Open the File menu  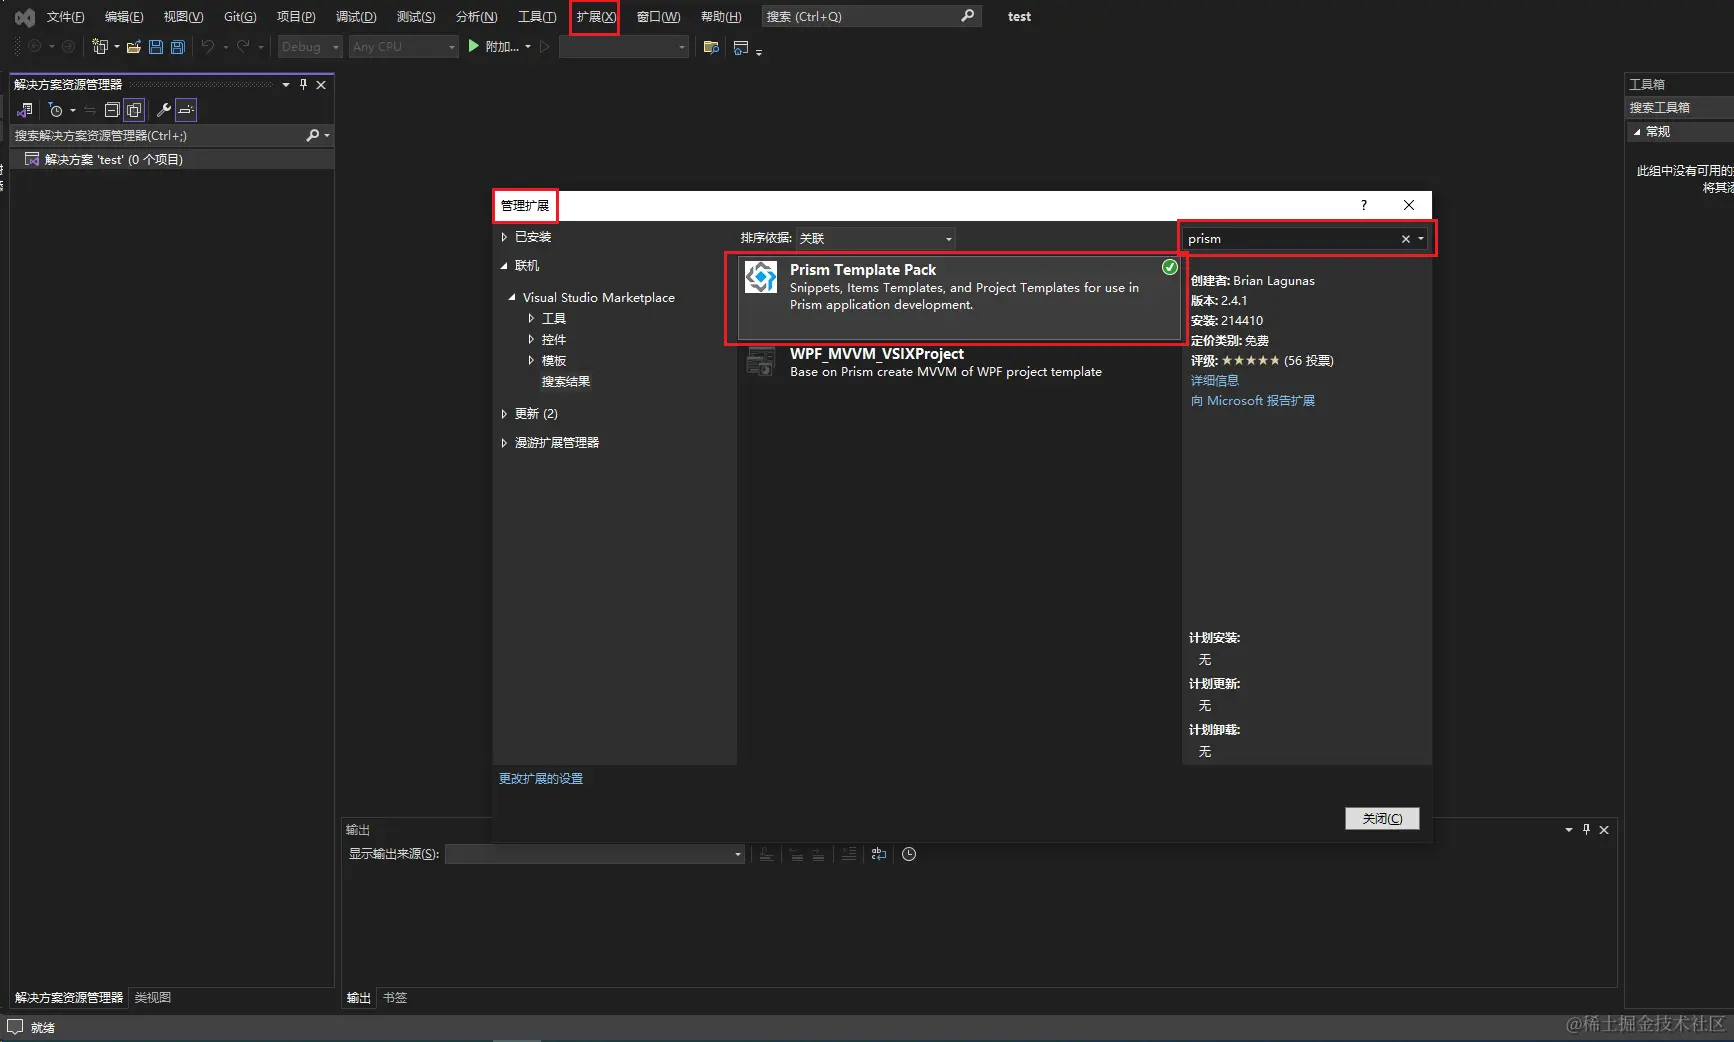point(65,17)
